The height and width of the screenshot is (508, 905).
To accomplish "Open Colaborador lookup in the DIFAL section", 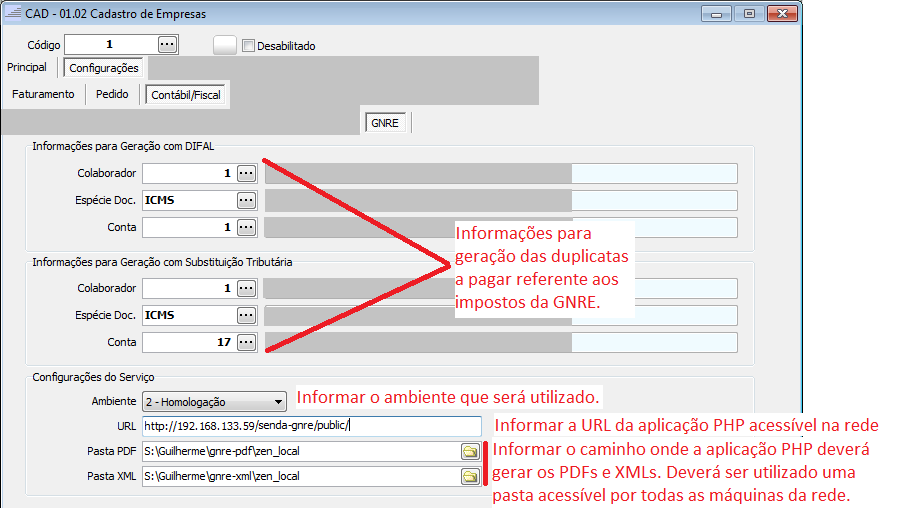I will coord(246,173).
